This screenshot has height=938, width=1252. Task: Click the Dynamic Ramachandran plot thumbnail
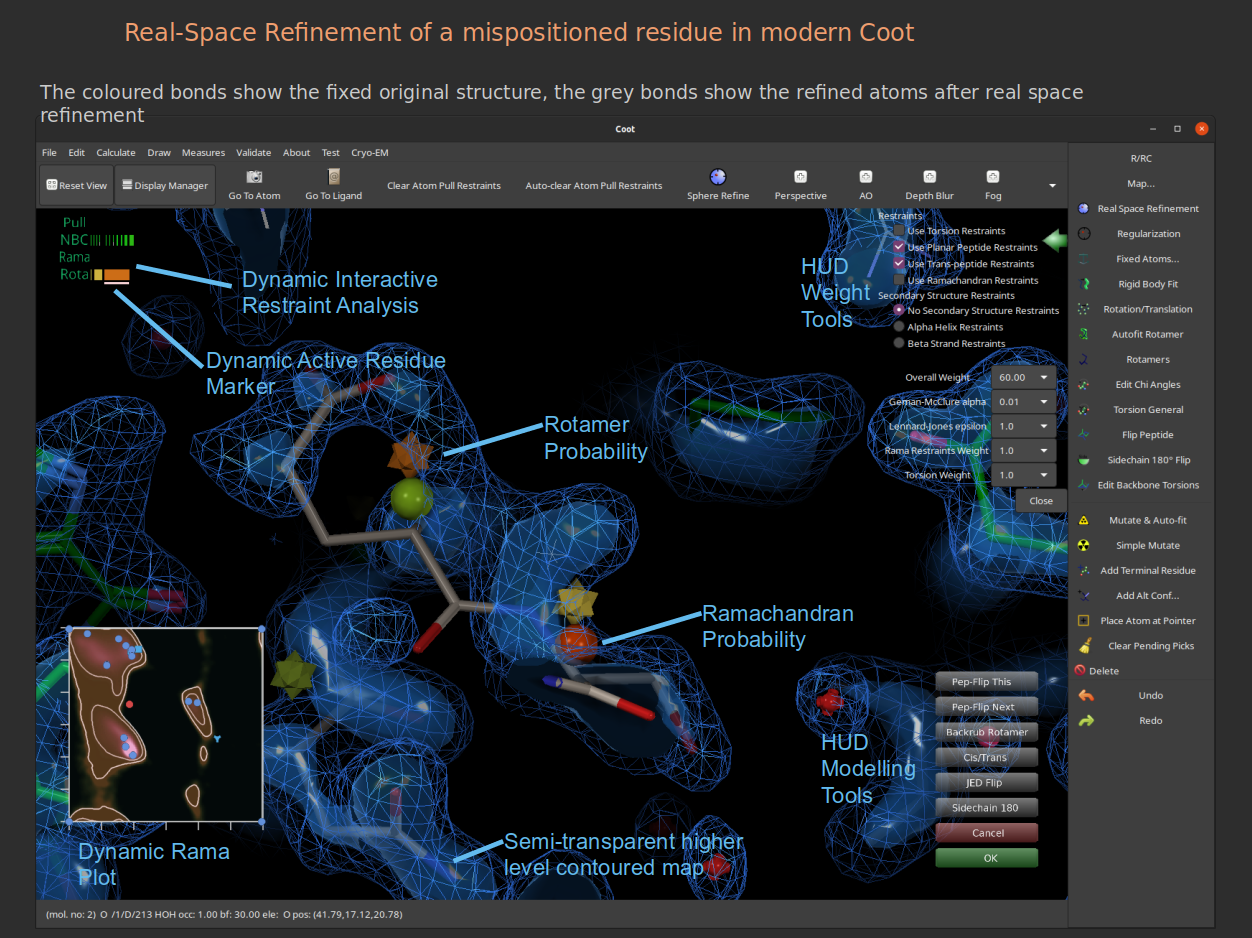pos(165,725)
